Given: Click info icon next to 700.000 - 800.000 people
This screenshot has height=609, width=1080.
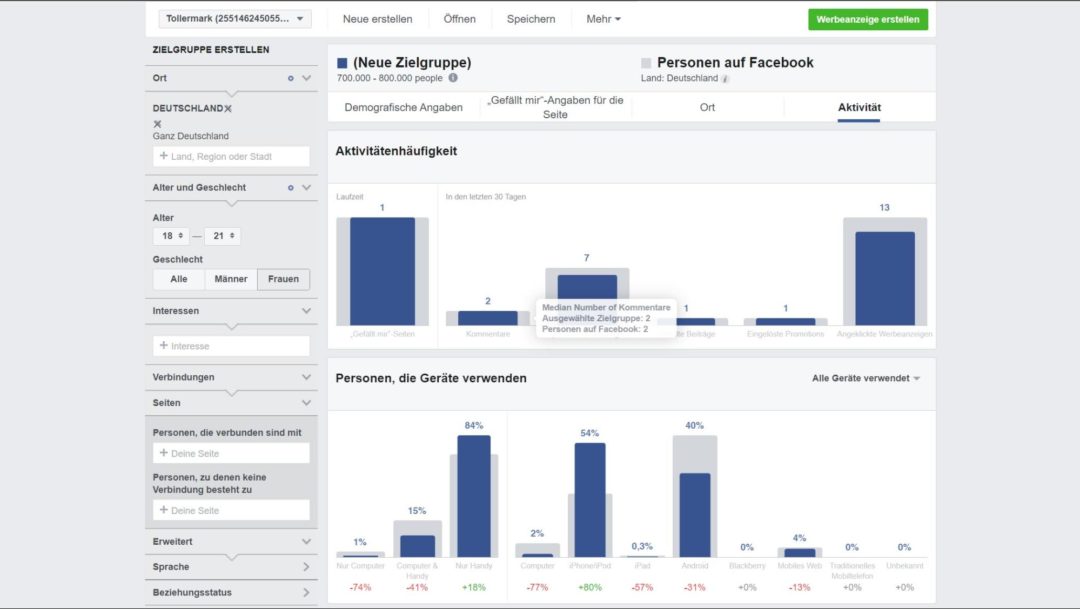Looking at the screenshot, I should pos(453,78).
